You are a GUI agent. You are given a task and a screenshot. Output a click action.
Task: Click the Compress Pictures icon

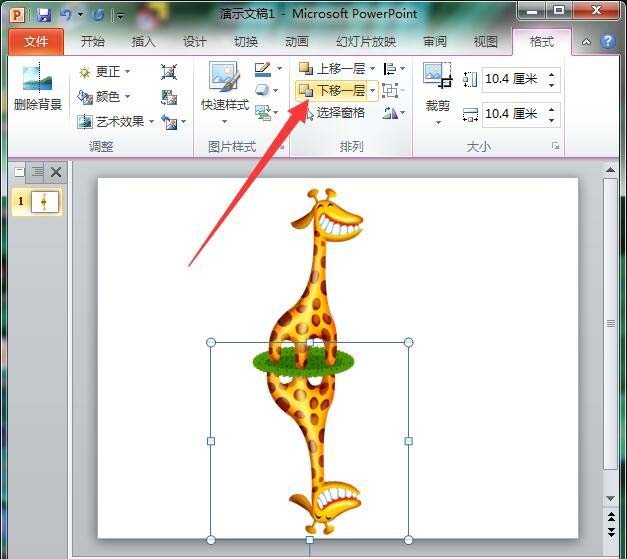pos(169,72)
